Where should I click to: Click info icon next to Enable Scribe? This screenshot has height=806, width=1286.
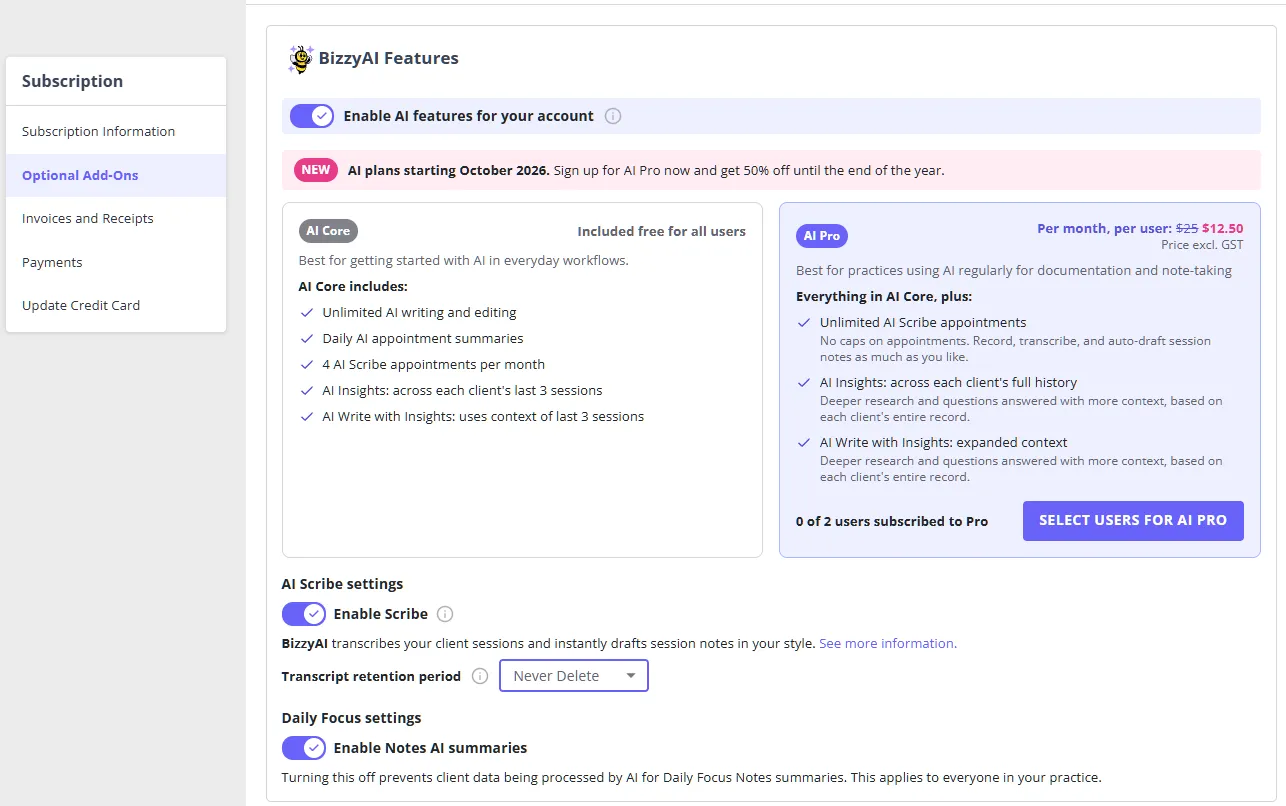pyautogui.click(x=445, y=614)
